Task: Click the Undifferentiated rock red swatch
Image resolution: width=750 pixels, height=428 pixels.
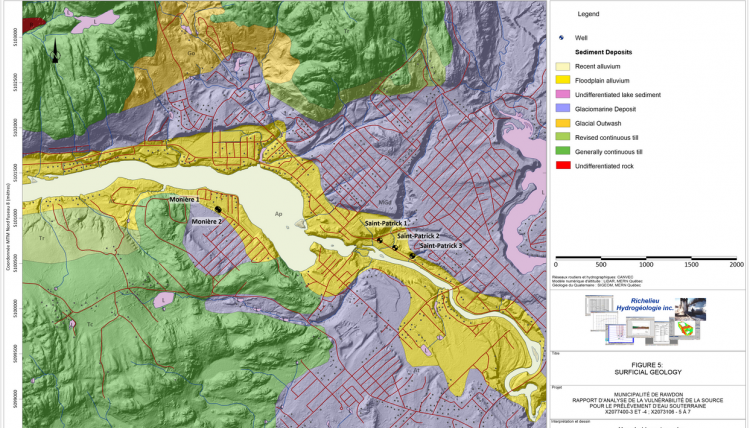Action: [x=562, y=166]
